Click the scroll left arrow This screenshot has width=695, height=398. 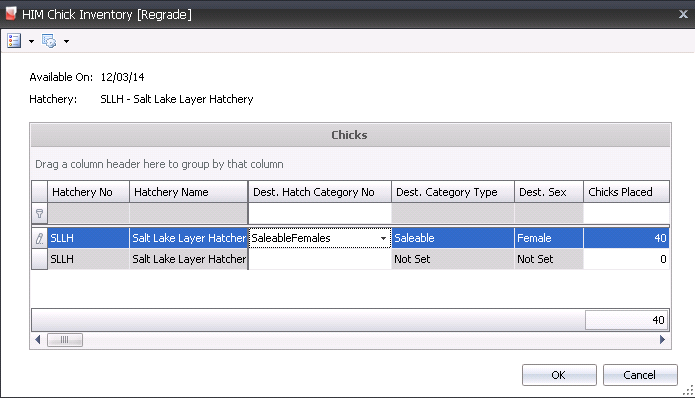pyautogui.click(x=38, y=340)
